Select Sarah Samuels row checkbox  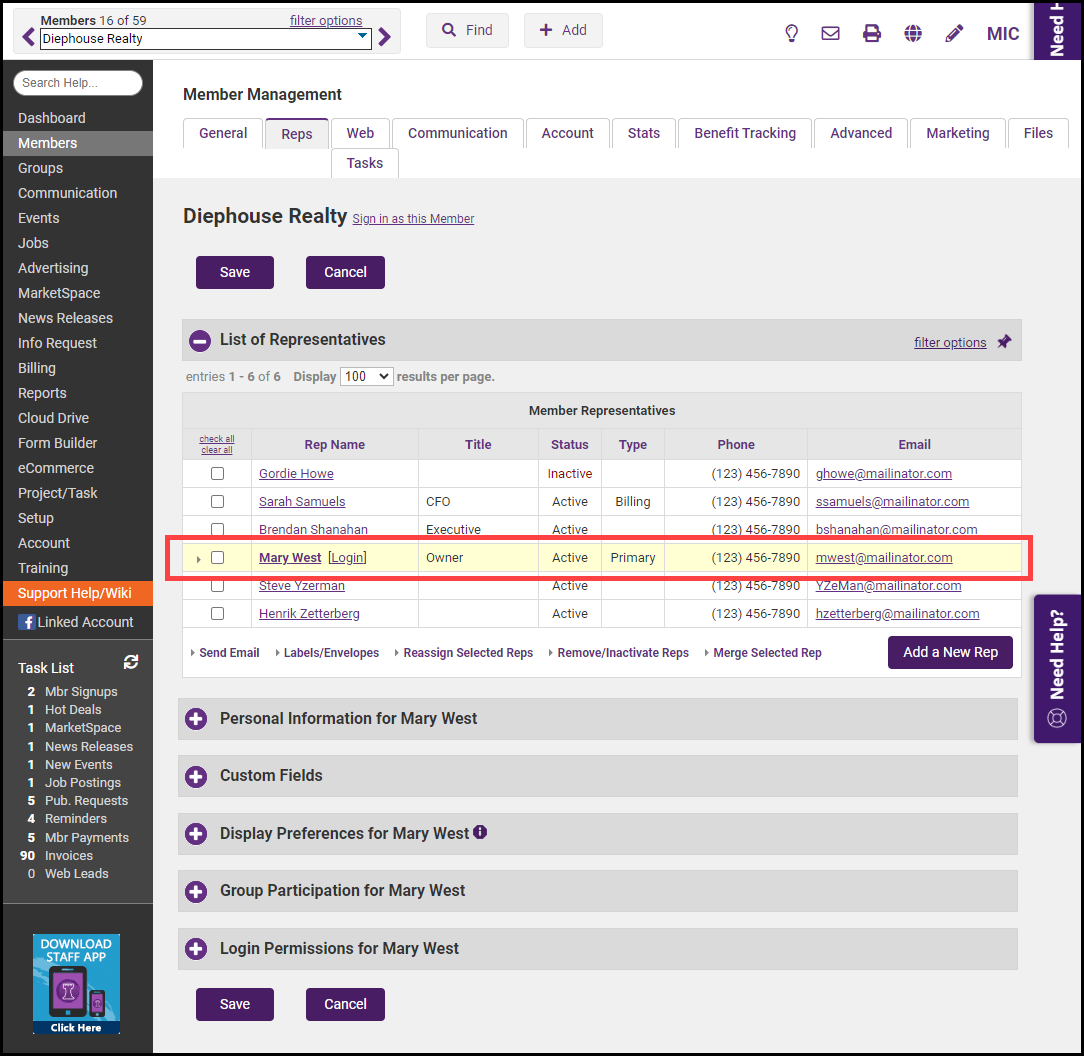[217, 502]
